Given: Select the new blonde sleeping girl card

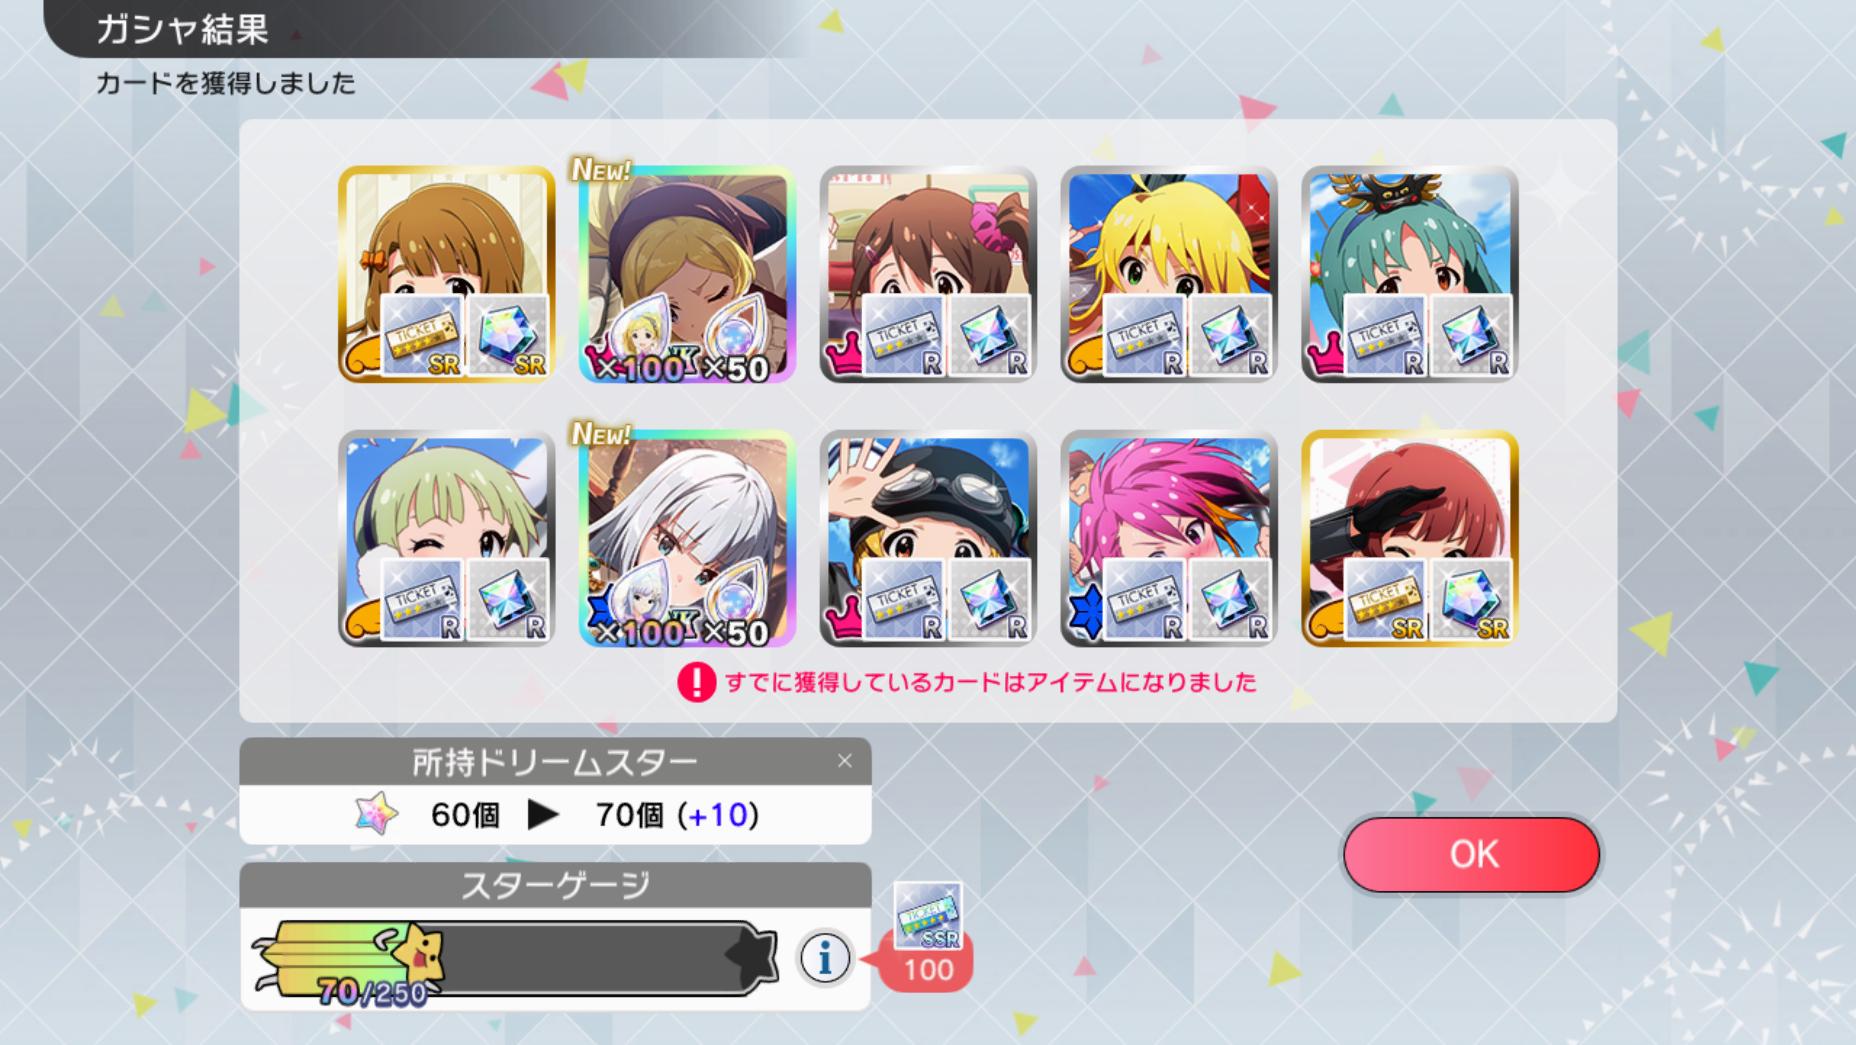Looking at the screenshot, I should point(688,274).
